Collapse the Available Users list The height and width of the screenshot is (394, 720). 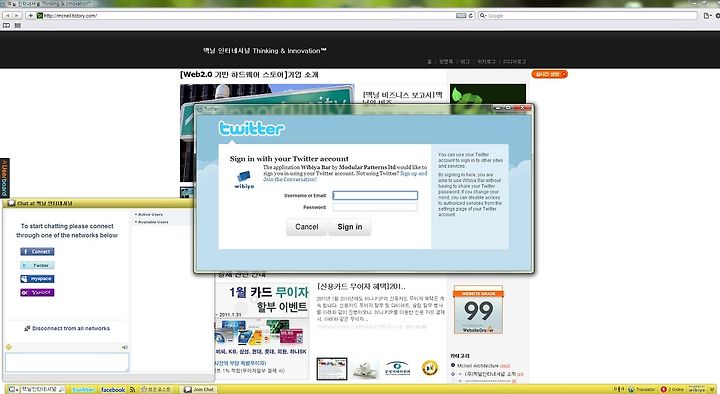coord(152,222)
